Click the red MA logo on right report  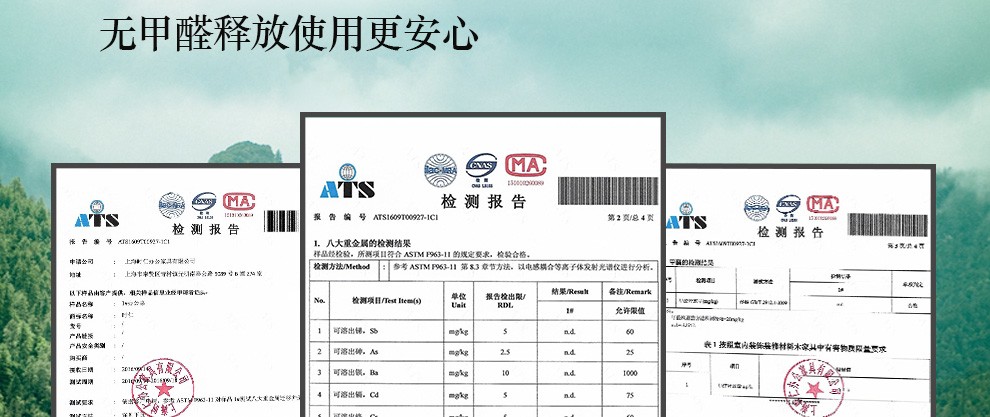(x=822, y=207)
